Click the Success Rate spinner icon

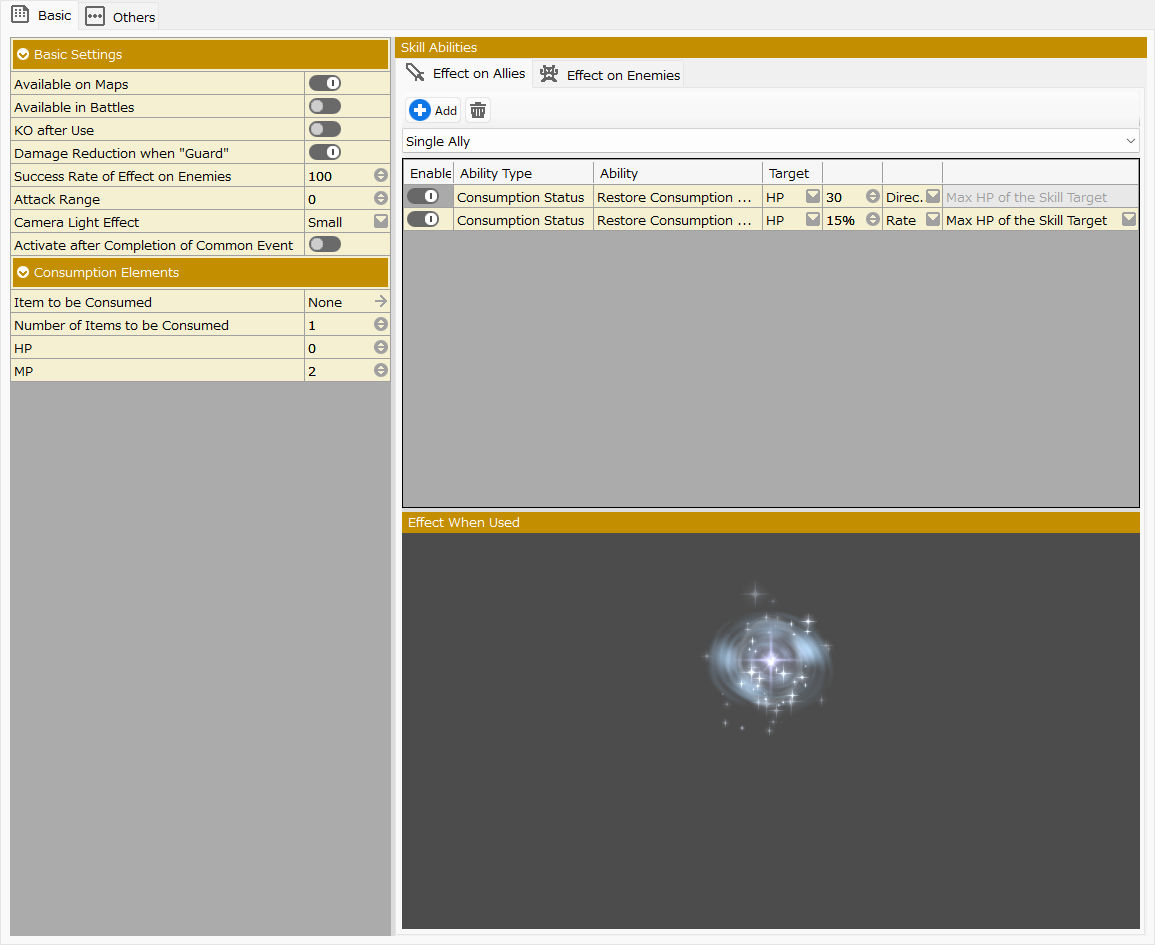[x=381, y=176]
